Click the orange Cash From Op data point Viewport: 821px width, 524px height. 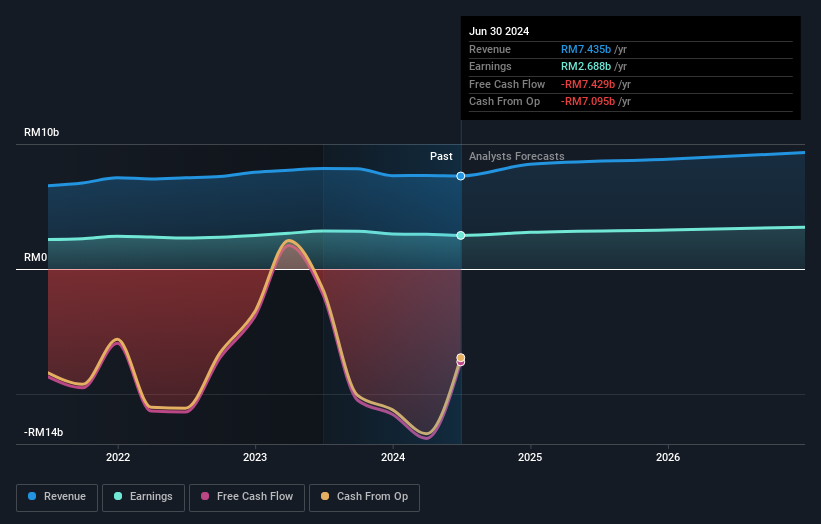(461, 358)
